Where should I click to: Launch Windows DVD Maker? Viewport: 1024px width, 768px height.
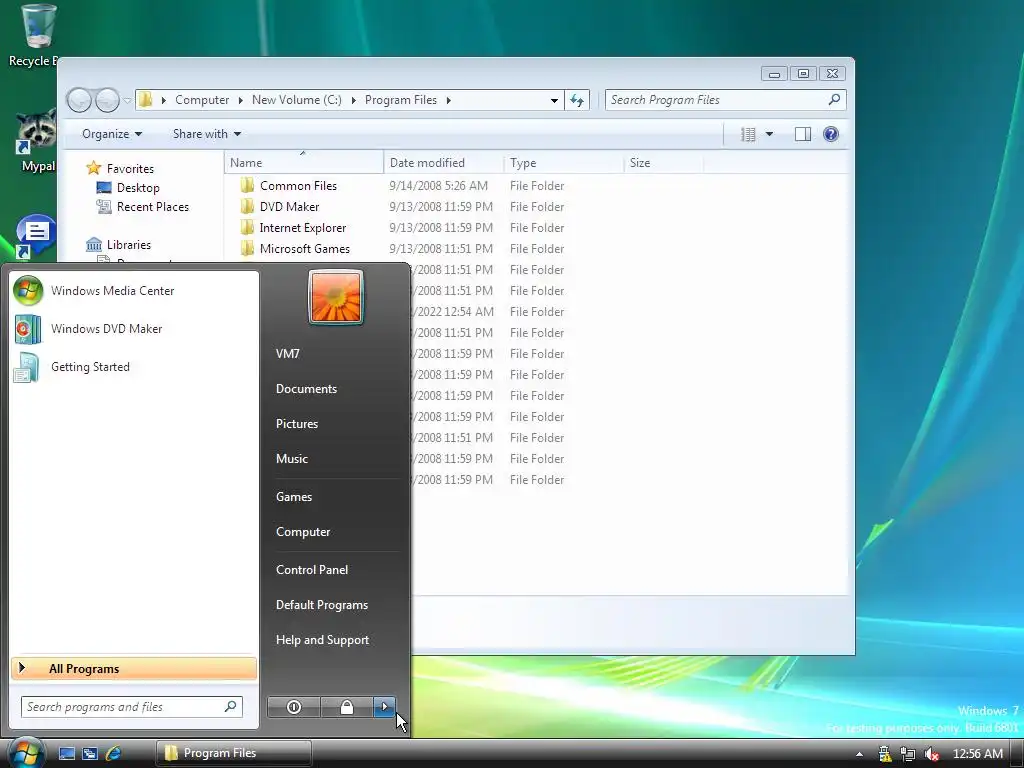106,328
